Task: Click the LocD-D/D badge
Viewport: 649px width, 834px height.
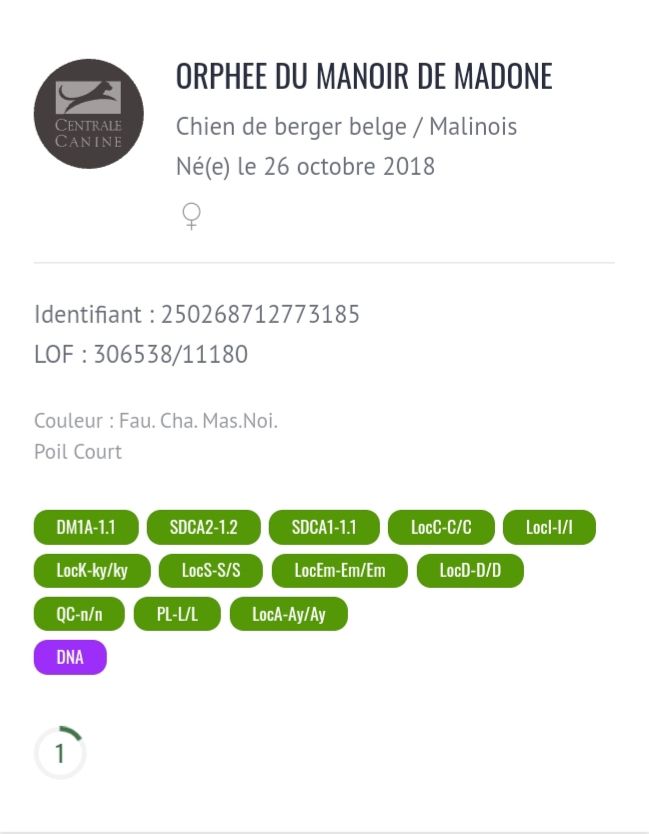Action: coord(470,571)
